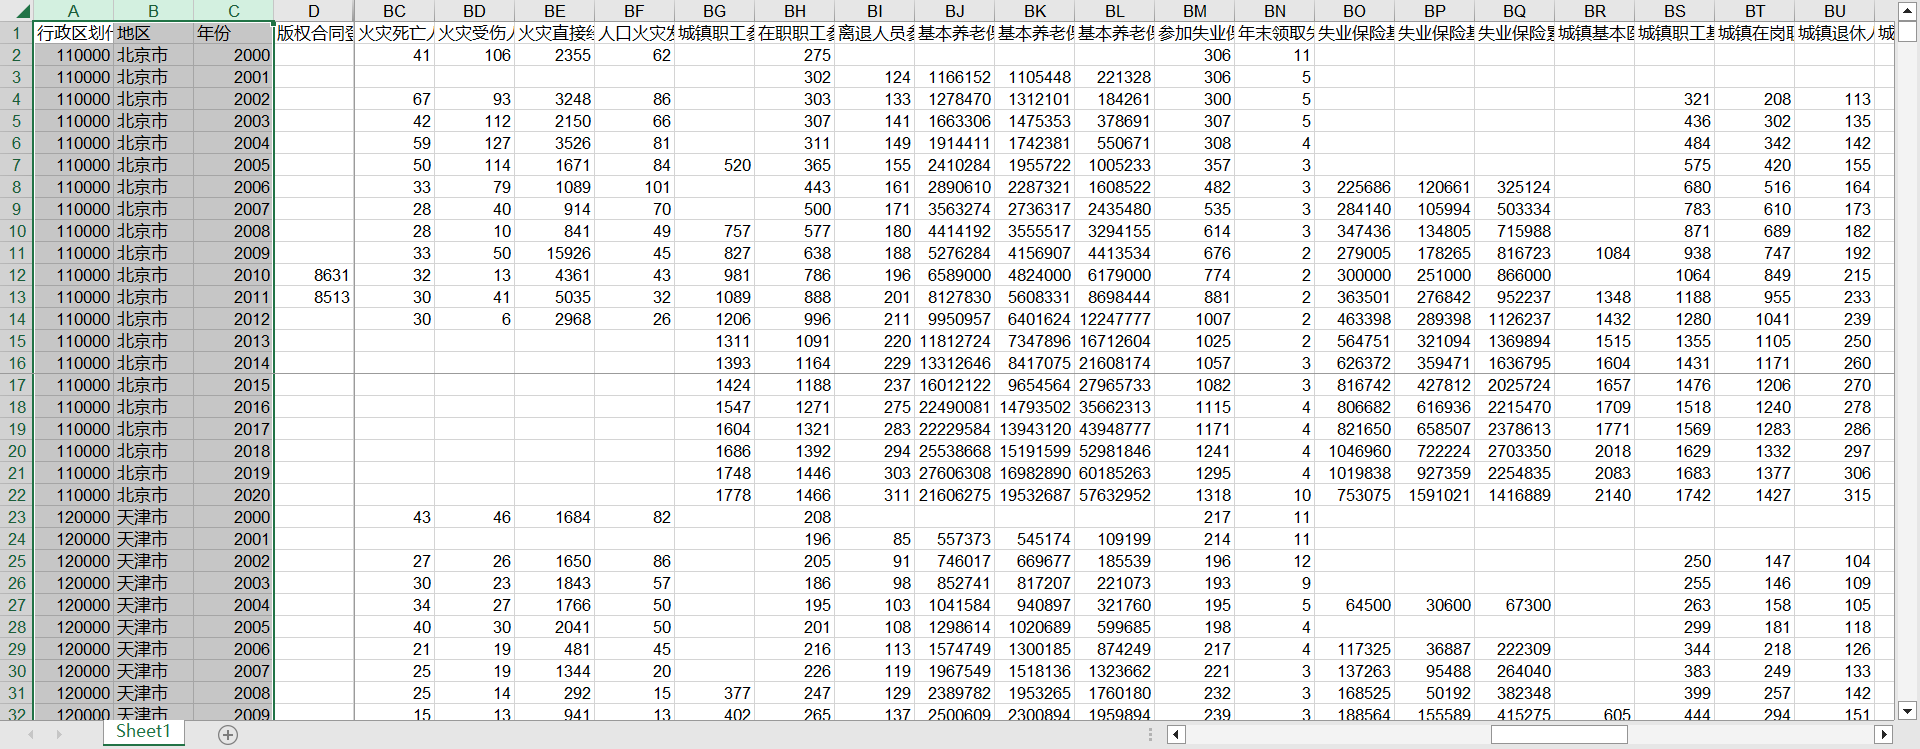Select column D header
Image resolution: width=1920 pixels, height=749 pixels.
pyautogui.click(x=314, y=11)
